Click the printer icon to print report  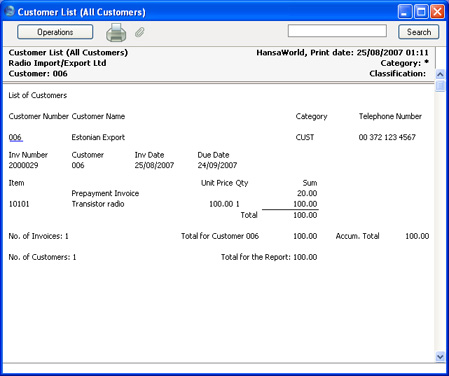(116, 33)
